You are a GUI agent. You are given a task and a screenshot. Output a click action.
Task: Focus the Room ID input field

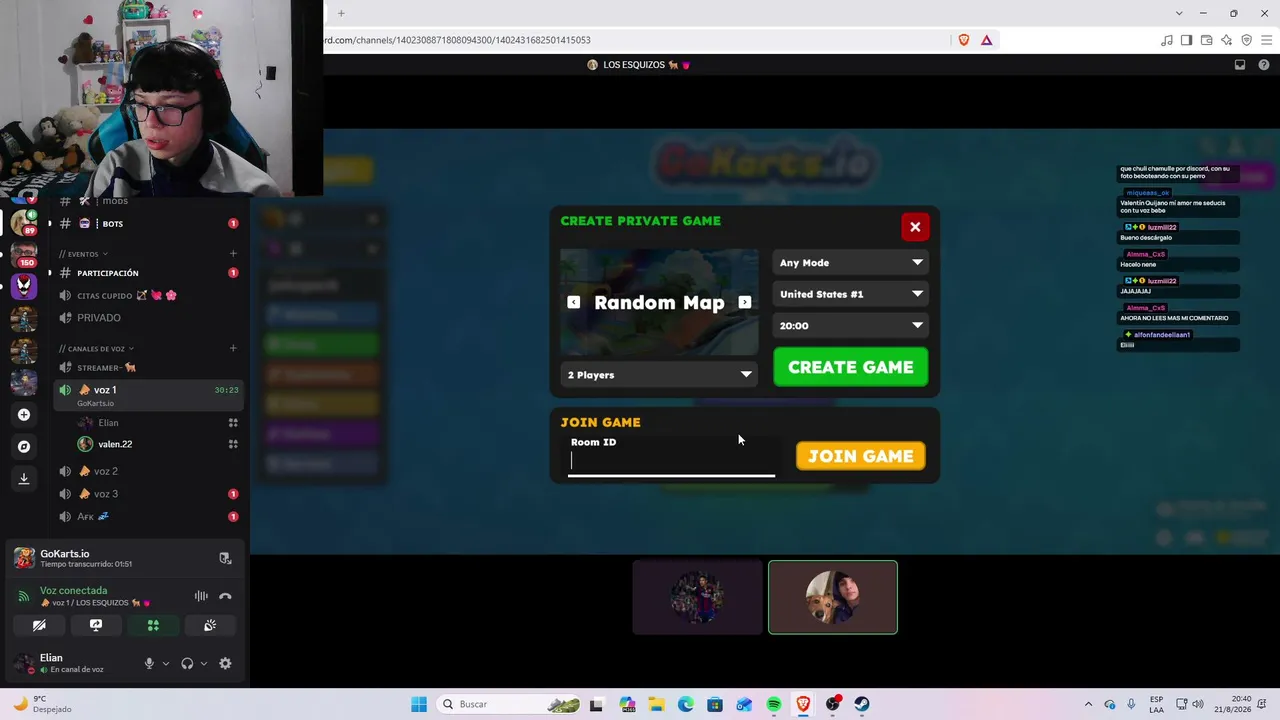tap(672, 461)
